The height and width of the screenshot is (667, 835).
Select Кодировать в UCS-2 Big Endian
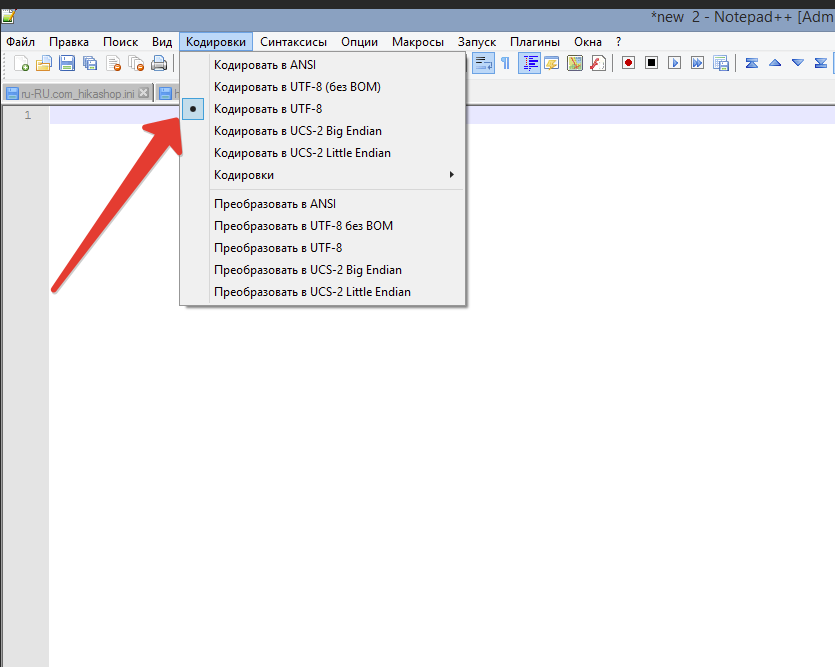(x=323, y=131)
